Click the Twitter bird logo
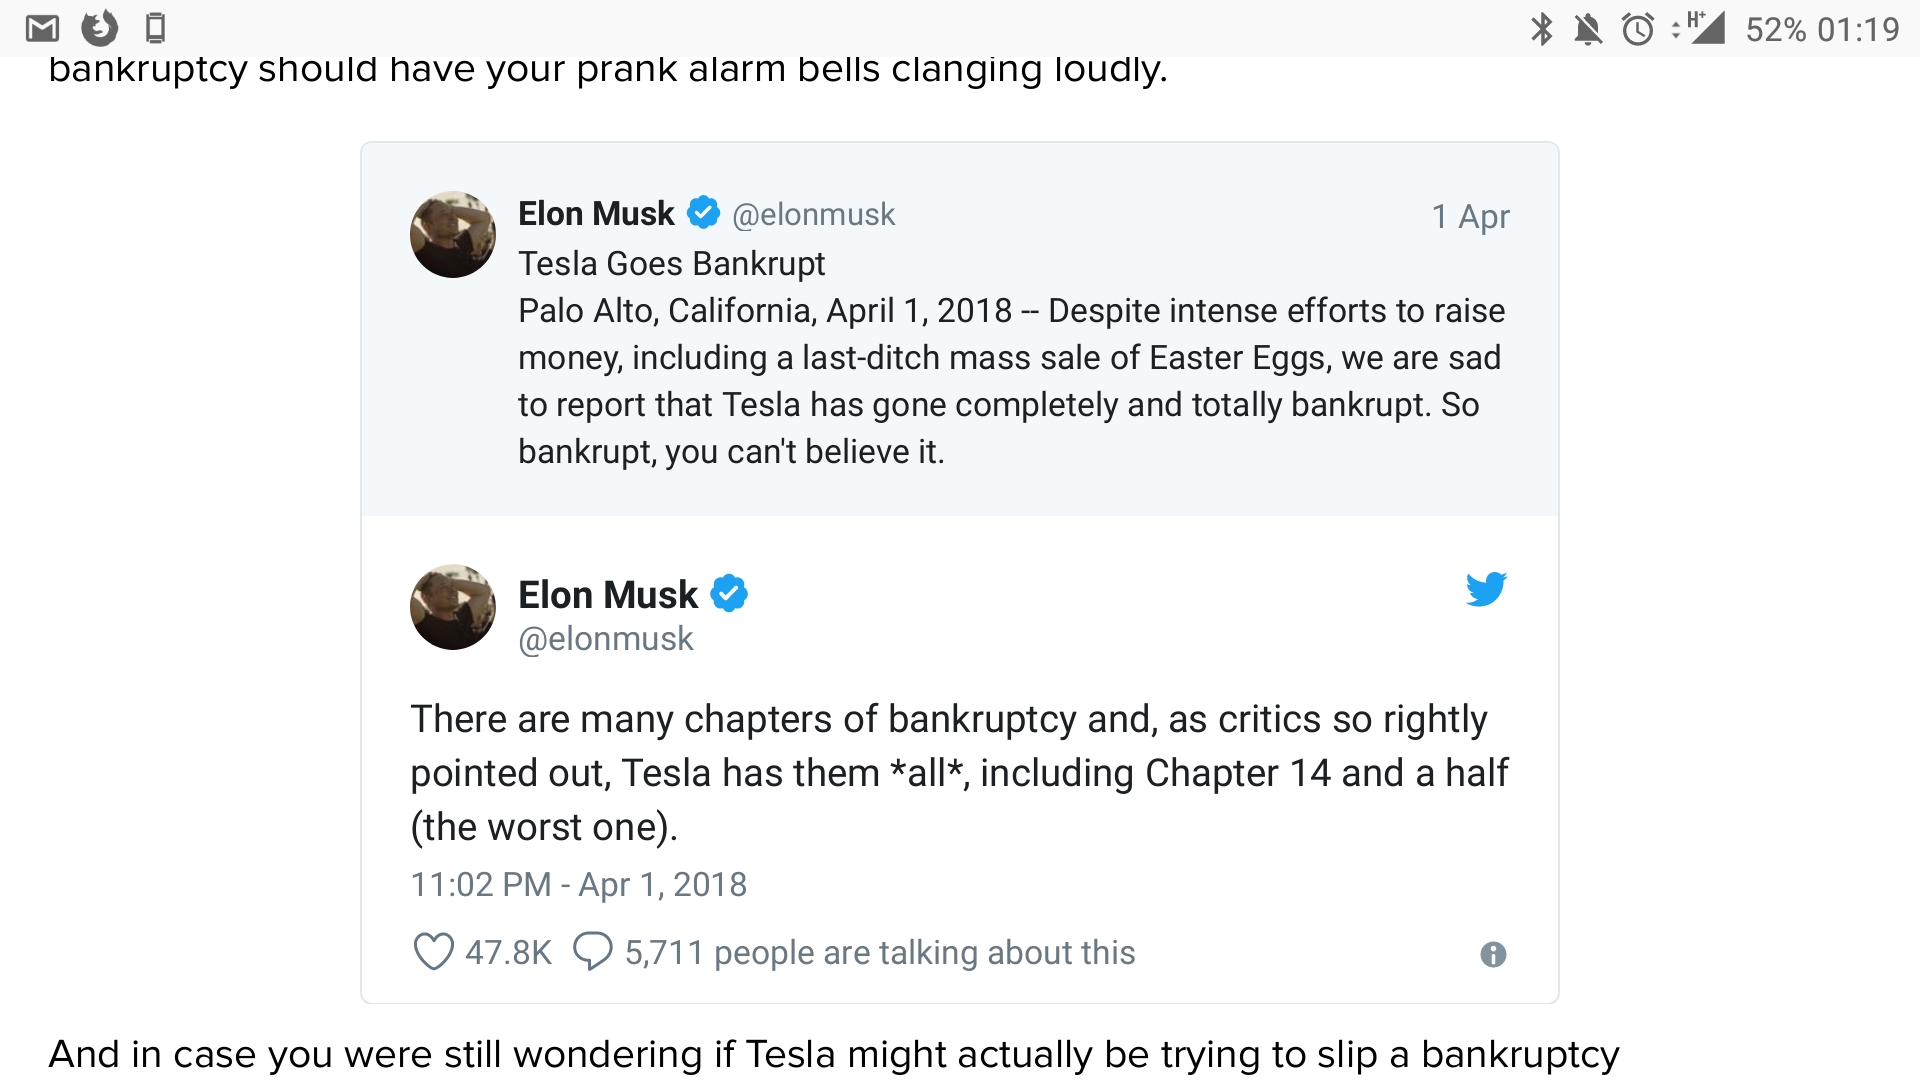Screen dimensions: 1920x1080 click(1486, 589)
